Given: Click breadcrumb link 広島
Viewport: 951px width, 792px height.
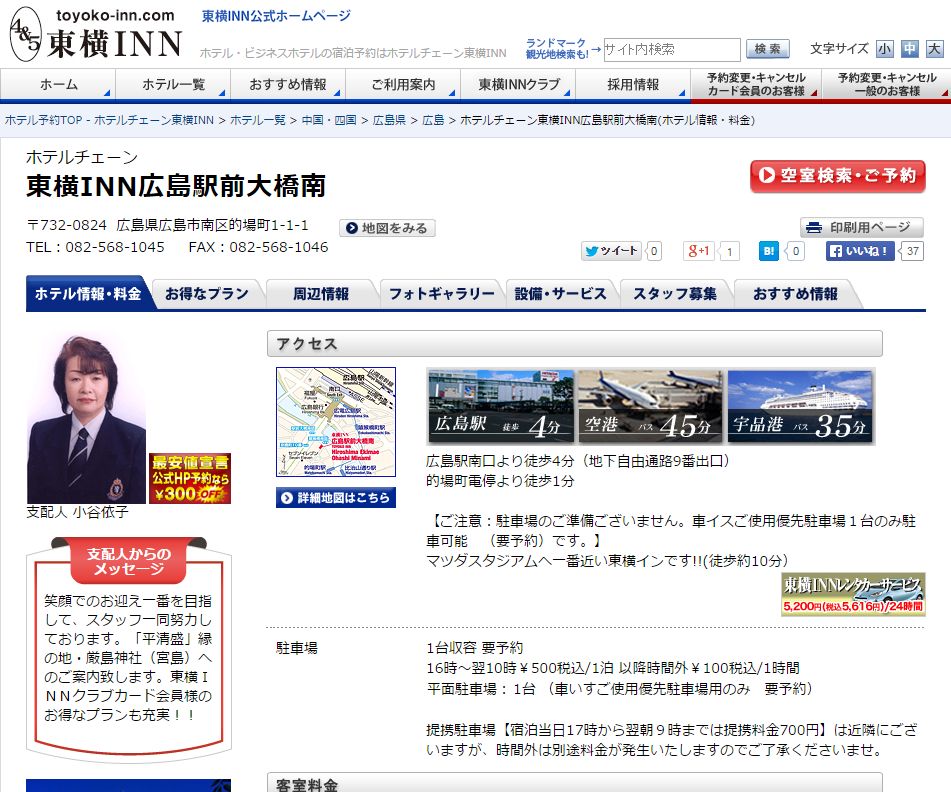Looking at the screenshot, I should tap(433, 120).
